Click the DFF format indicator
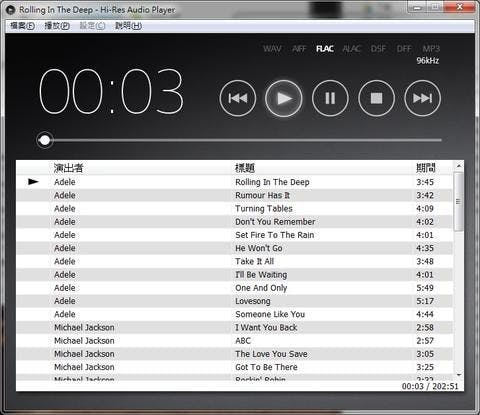 tap(404, 49)
